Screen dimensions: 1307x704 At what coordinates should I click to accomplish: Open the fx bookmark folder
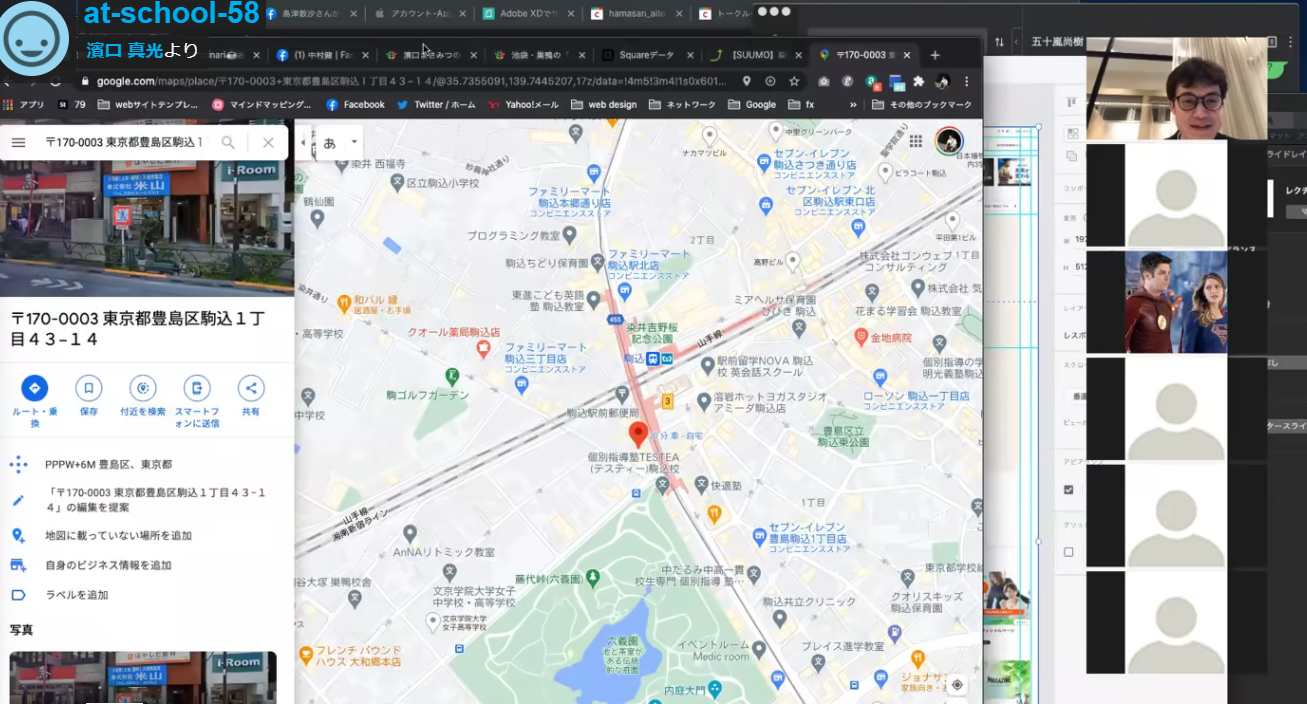(x=803, y=104)
